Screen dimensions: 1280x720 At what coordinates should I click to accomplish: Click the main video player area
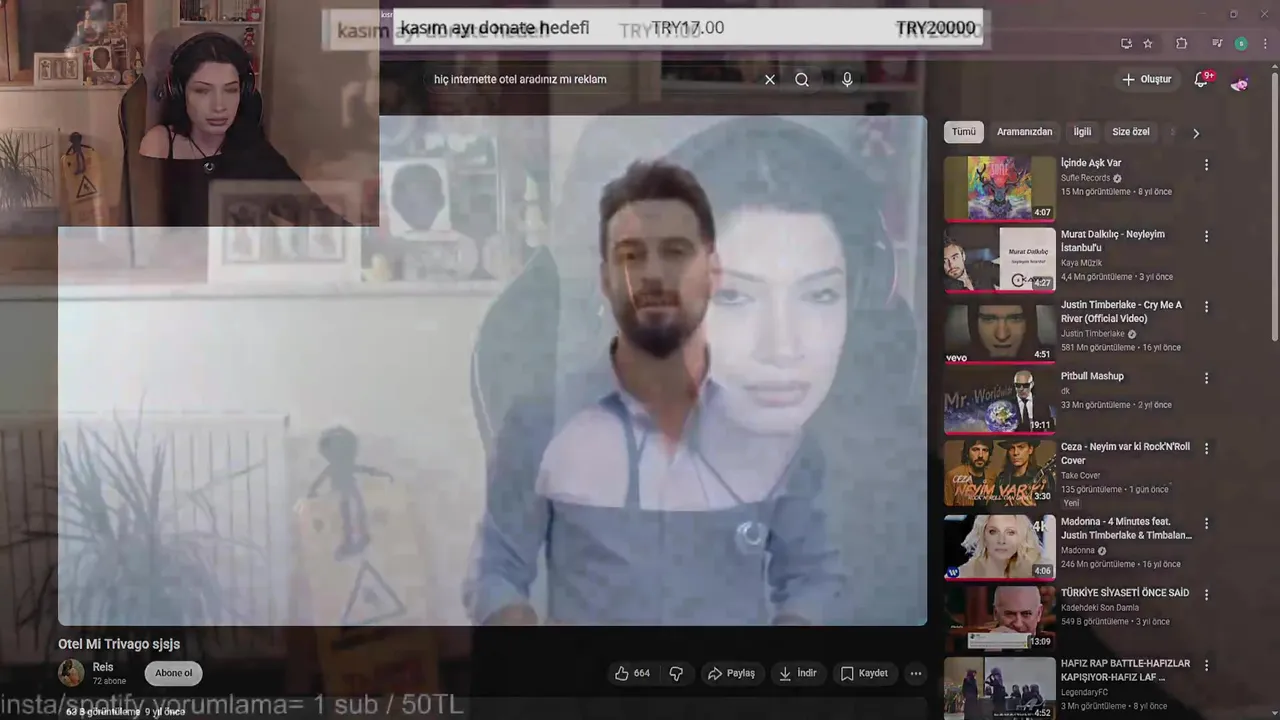(492, 370)
